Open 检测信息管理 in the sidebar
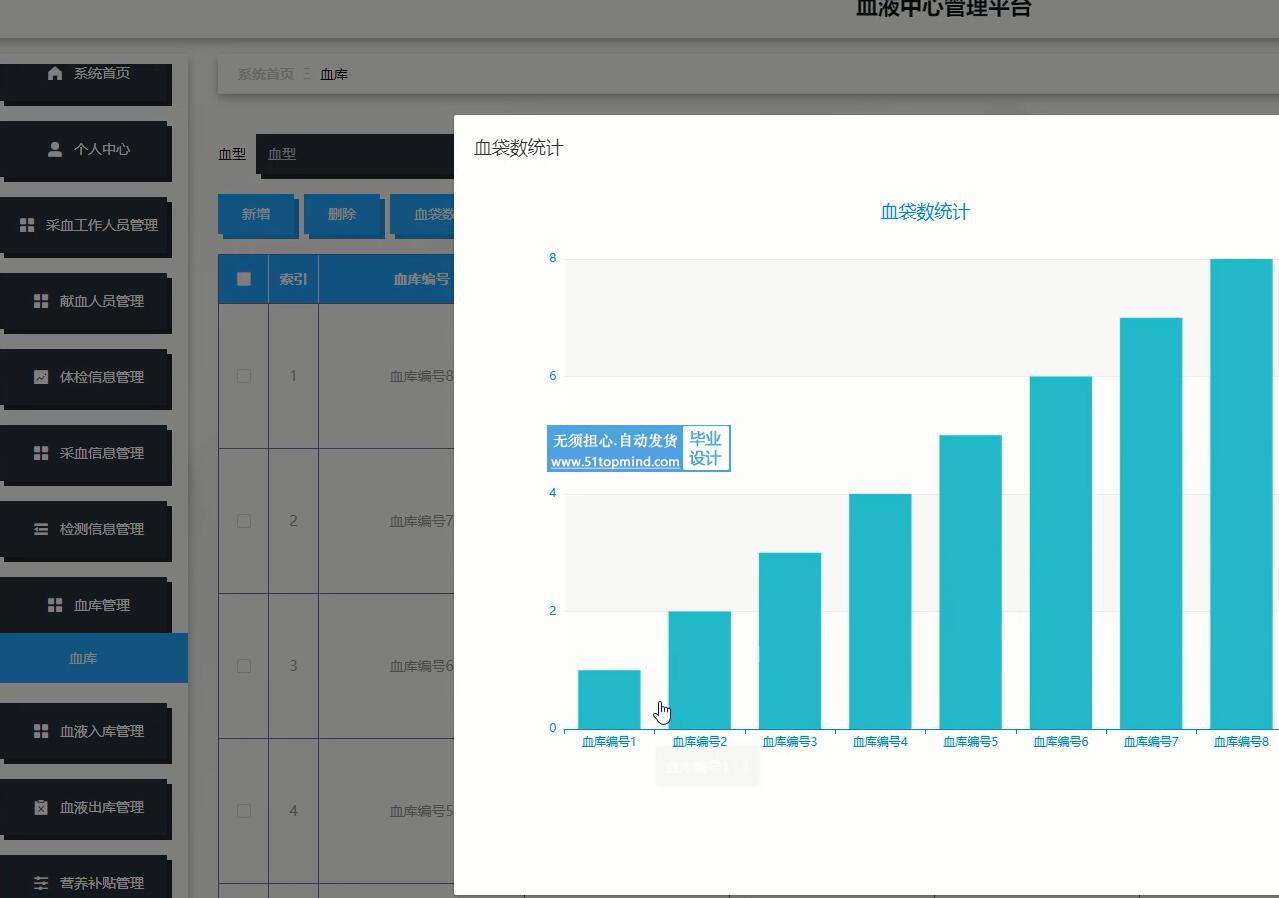The image size is (1279, 898). coord(86,530)
